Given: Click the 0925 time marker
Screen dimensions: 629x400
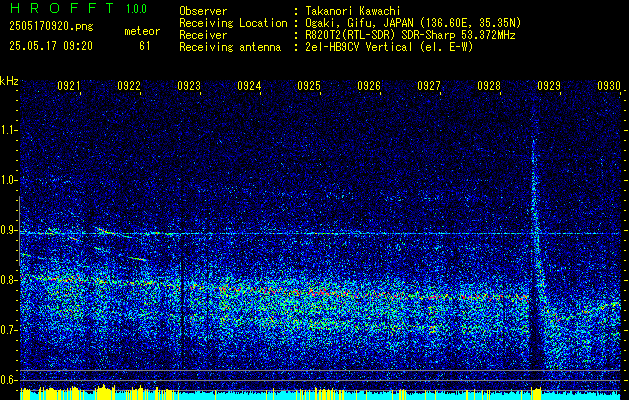Looking at the screenshot, I should 309,86.
